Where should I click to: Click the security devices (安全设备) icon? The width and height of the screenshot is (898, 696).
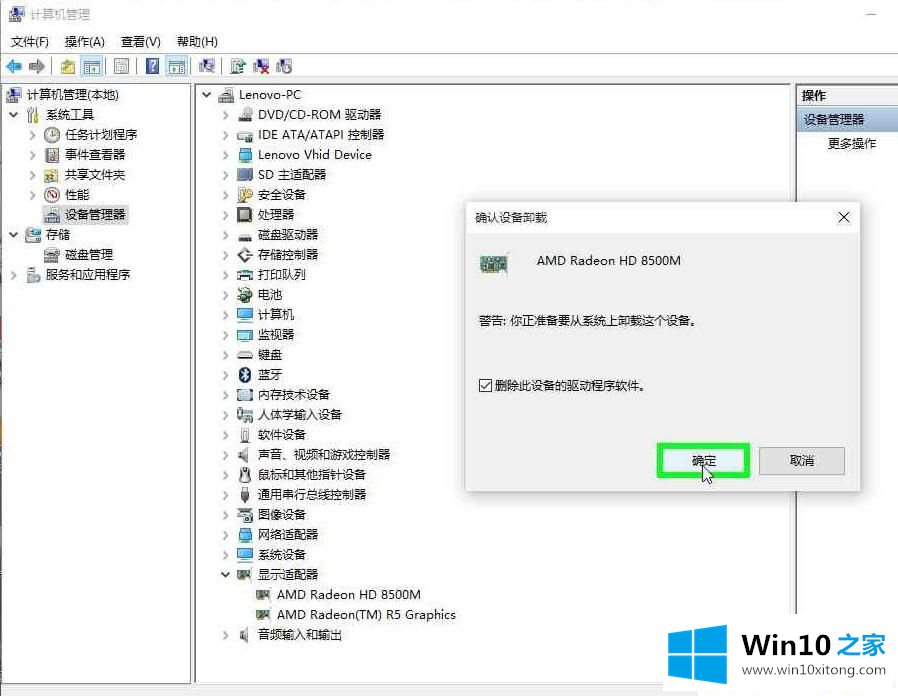pos(245,195)
